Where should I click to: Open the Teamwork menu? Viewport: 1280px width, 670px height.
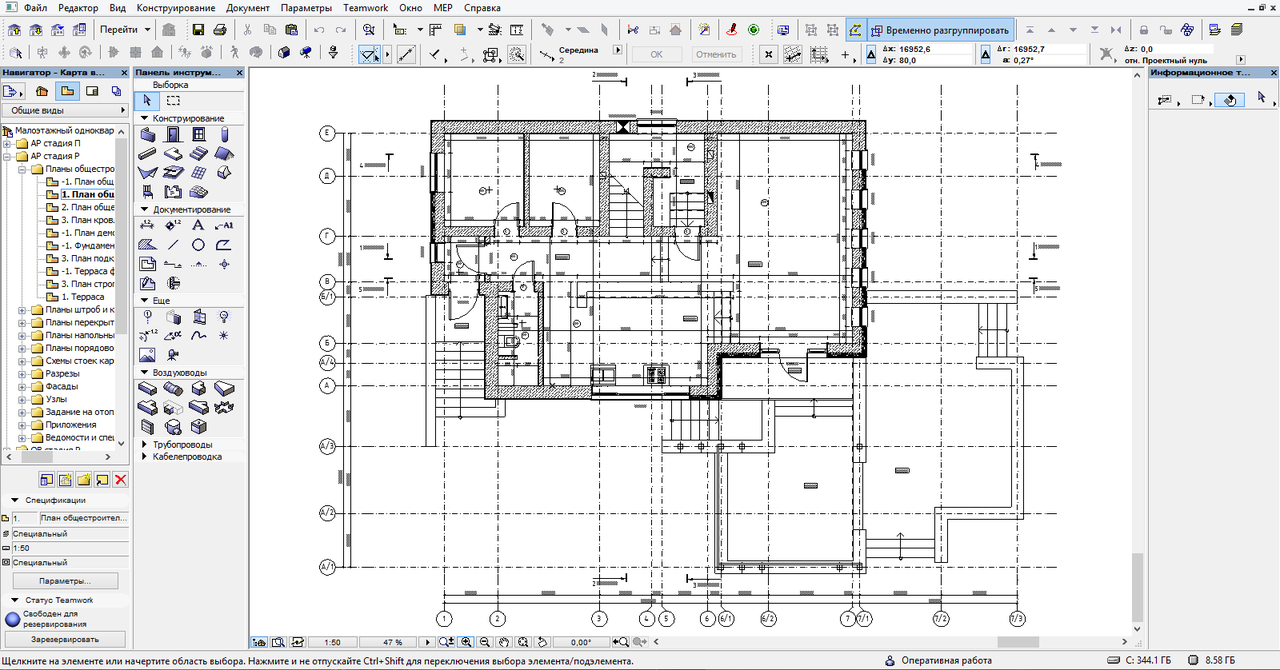366,8
